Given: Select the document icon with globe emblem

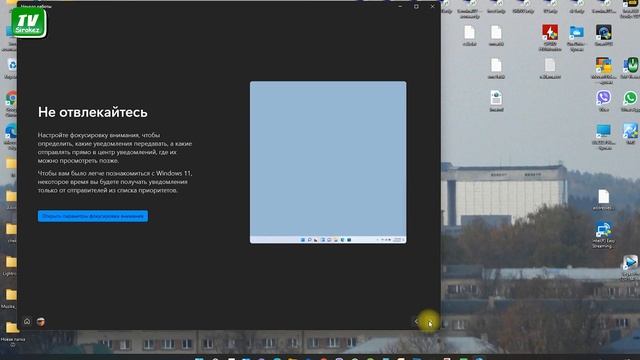Looking at the screenshot, I should 496,101.
